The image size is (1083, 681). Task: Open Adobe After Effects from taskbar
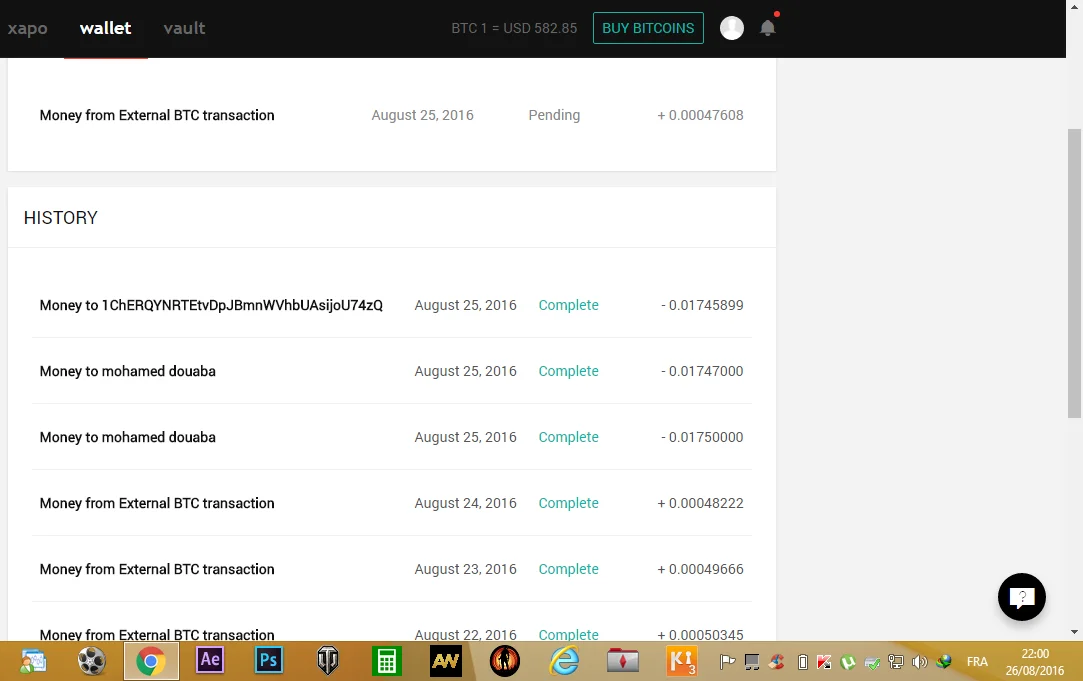[210, 661]
